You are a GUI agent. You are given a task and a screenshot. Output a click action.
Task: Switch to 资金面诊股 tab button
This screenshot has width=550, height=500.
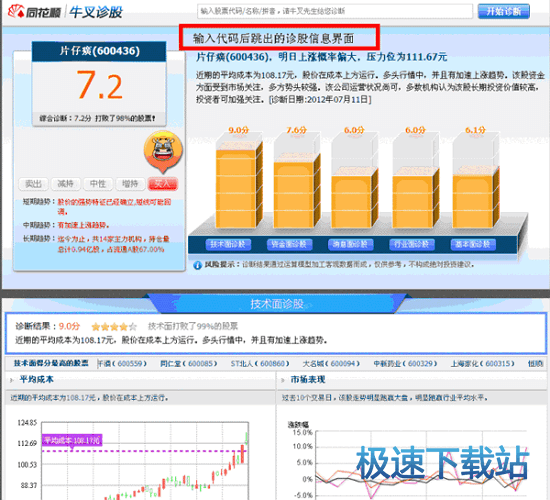coord(289,245)
